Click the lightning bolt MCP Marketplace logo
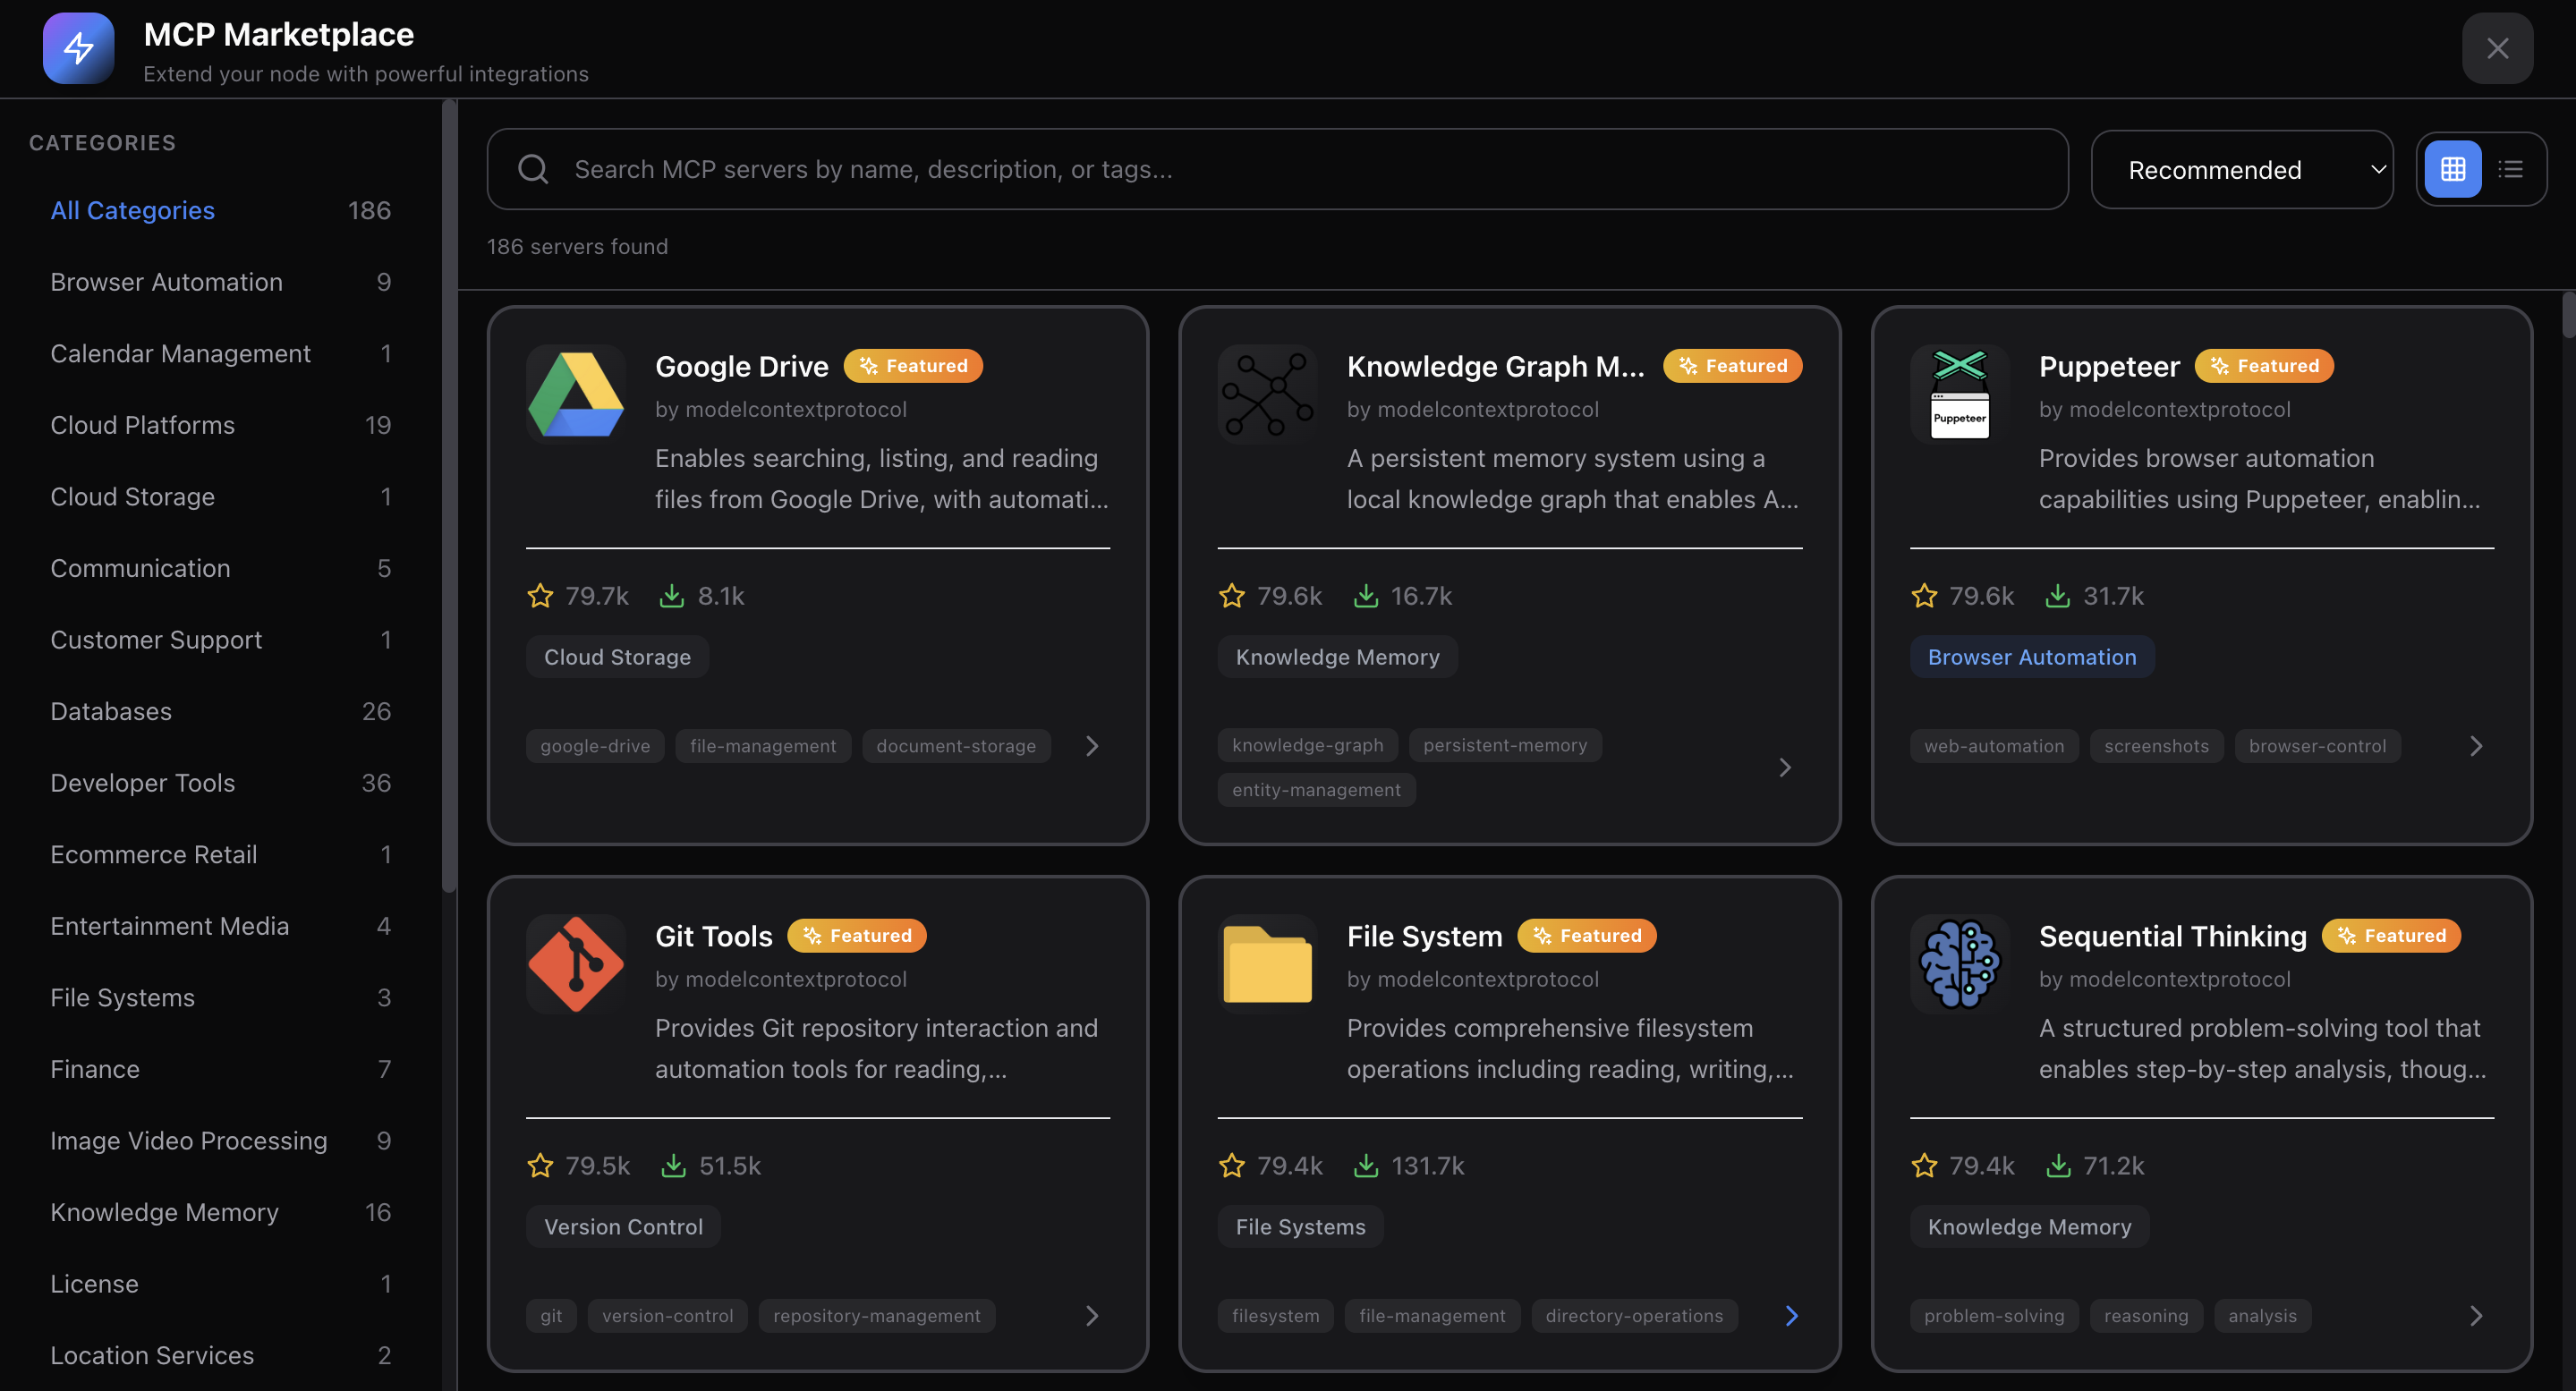 click(x=78, y=48)
